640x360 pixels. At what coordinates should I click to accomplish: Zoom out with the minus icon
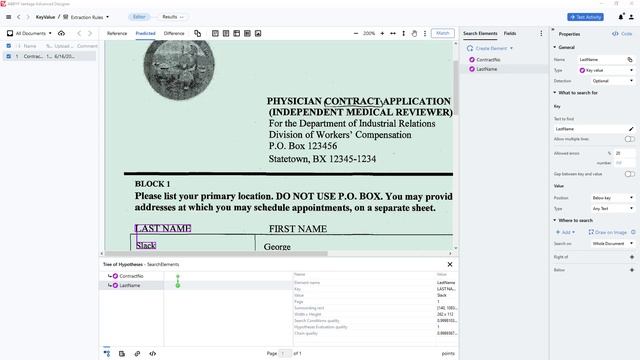[356, 33]
